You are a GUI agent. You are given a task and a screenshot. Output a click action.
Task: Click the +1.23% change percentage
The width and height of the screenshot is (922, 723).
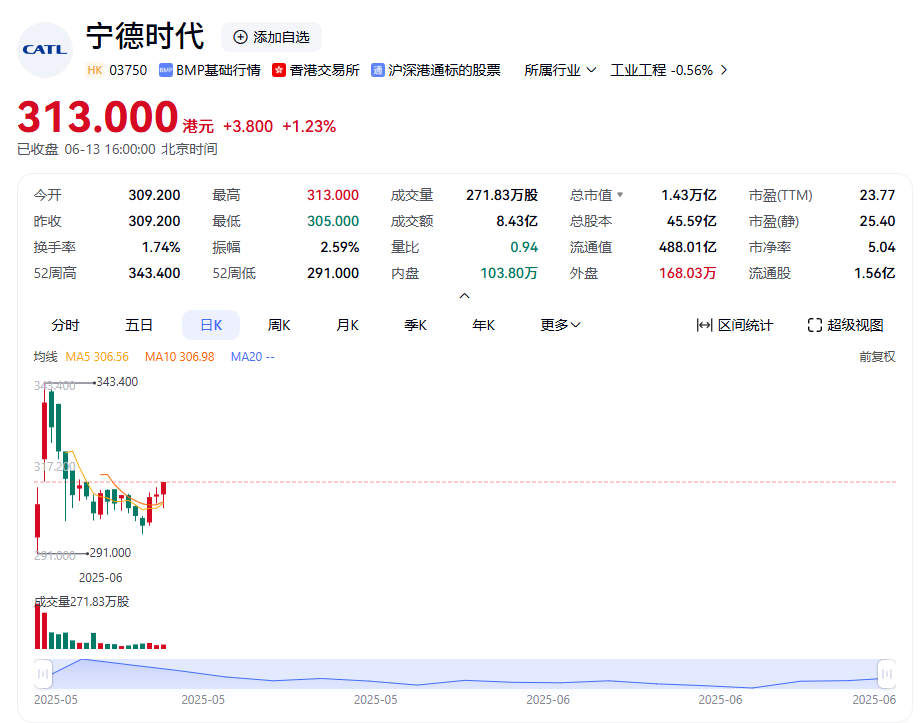point(309,126)
